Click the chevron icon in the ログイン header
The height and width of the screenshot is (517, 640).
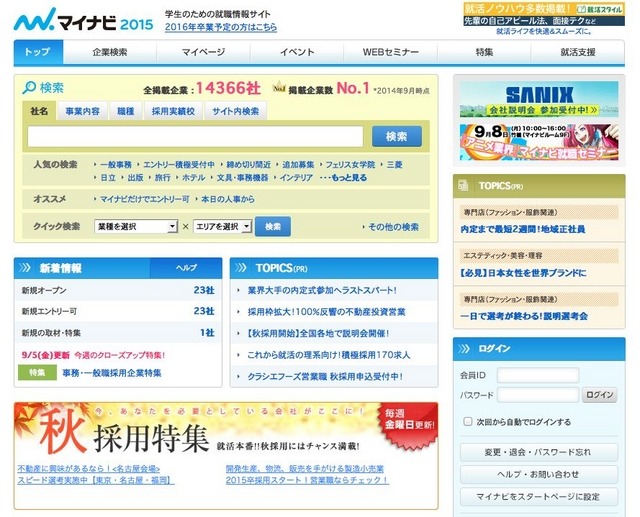click(x=464, y=348)
